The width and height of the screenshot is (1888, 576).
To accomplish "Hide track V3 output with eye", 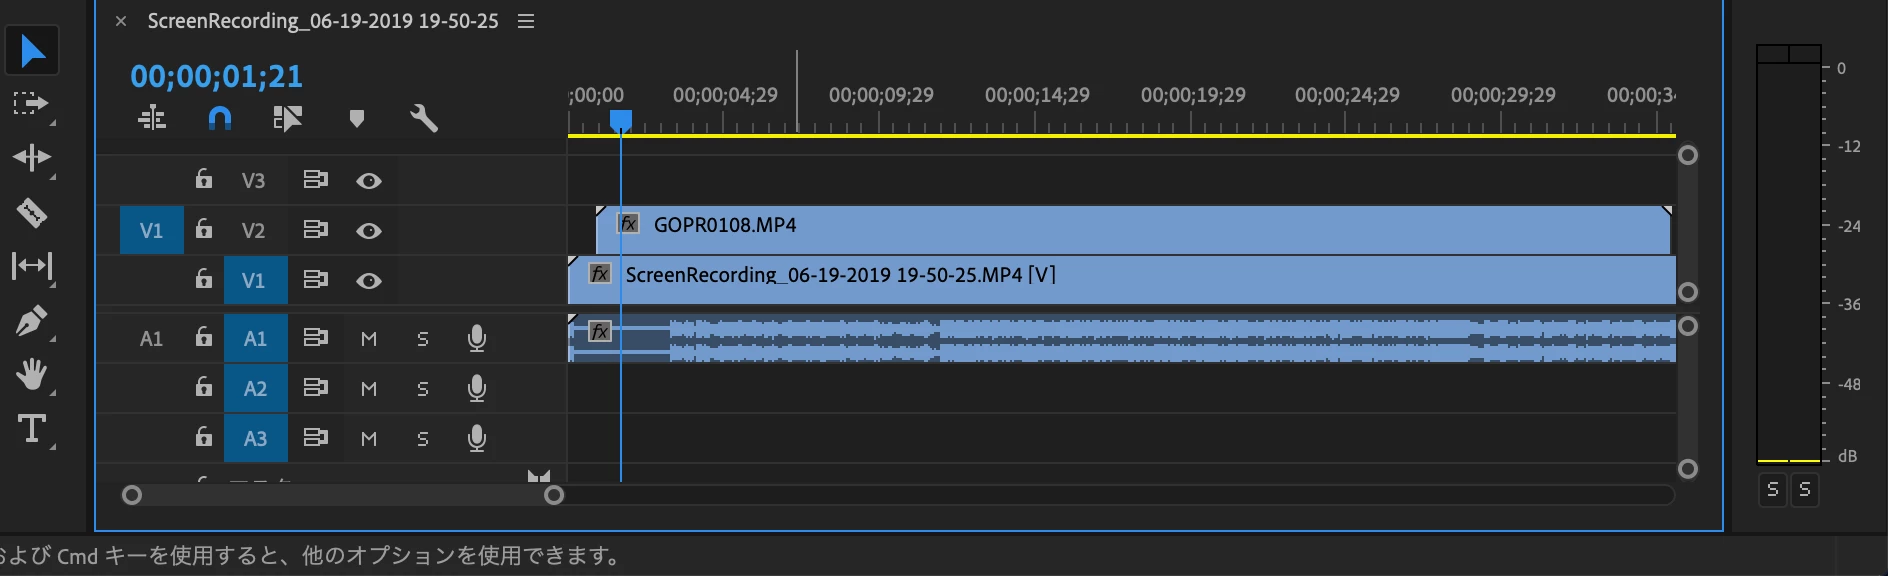I will pyautogui.click(x=369, y=181).
